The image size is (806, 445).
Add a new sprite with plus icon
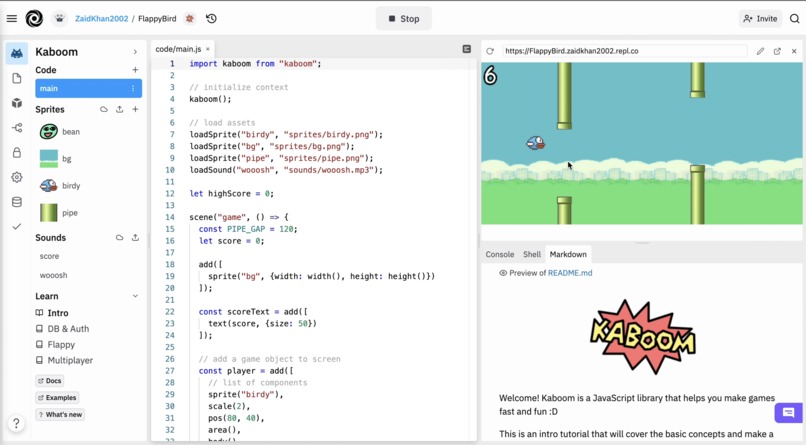(135, 109)
